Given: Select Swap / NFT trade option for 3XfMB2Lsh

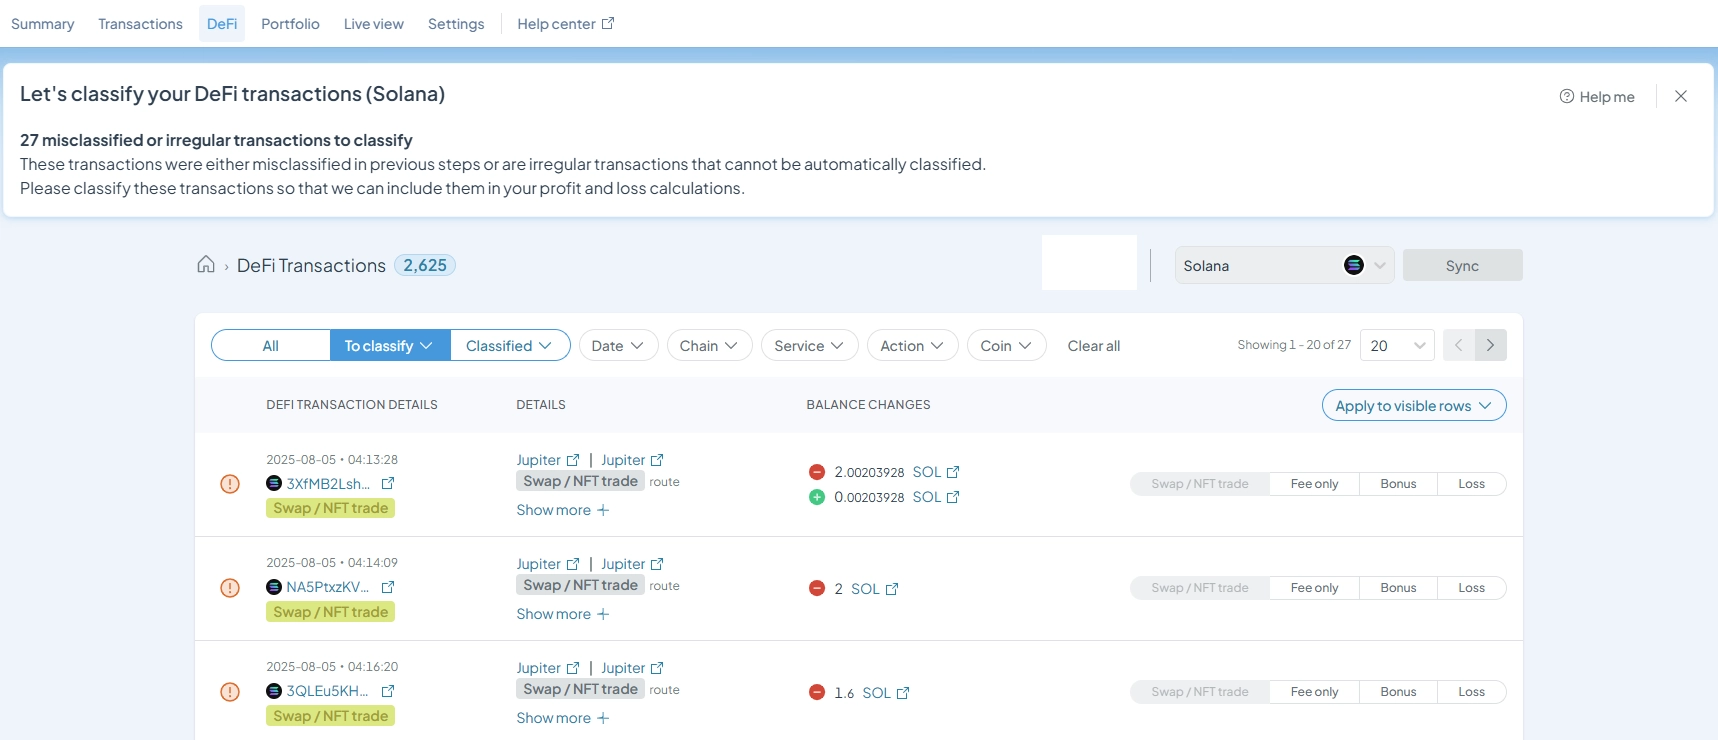Looking at the screenshot, I should [1200, 484].
